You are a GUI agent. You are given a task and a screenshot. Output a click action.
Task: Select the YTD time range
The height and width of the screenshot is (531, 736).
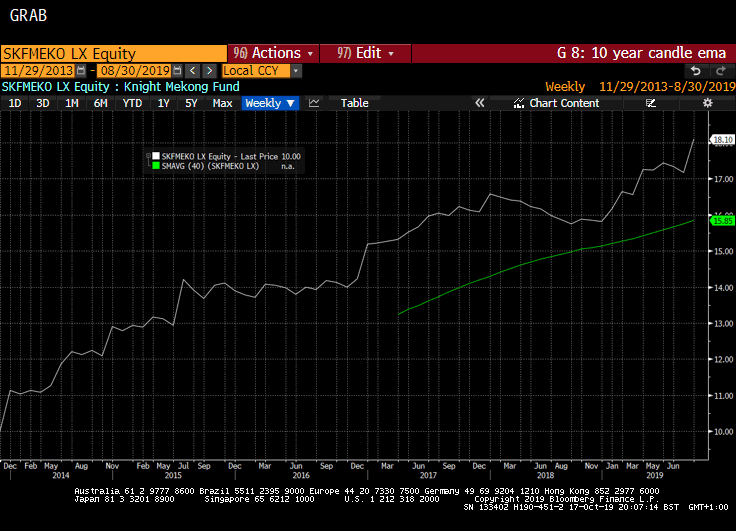coord(132,103)
